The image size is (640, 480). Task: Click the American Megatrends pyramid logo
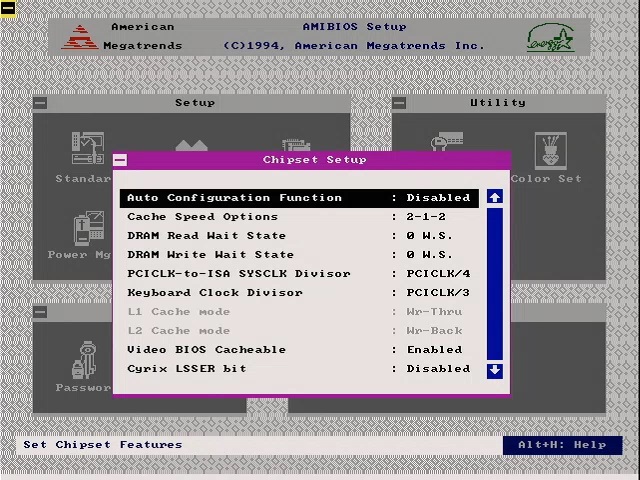80,37
